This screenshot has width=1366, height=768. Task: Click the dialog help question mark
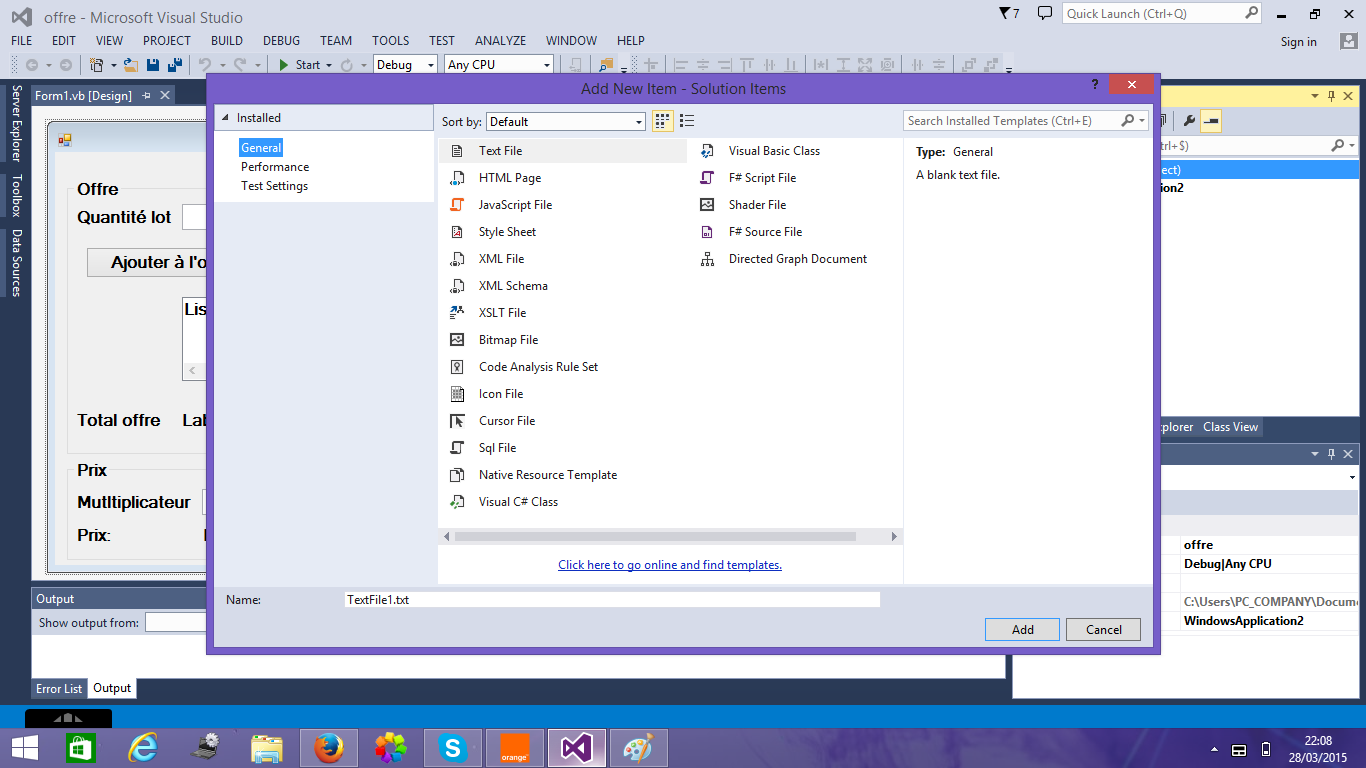click(x=1096, y=85)
